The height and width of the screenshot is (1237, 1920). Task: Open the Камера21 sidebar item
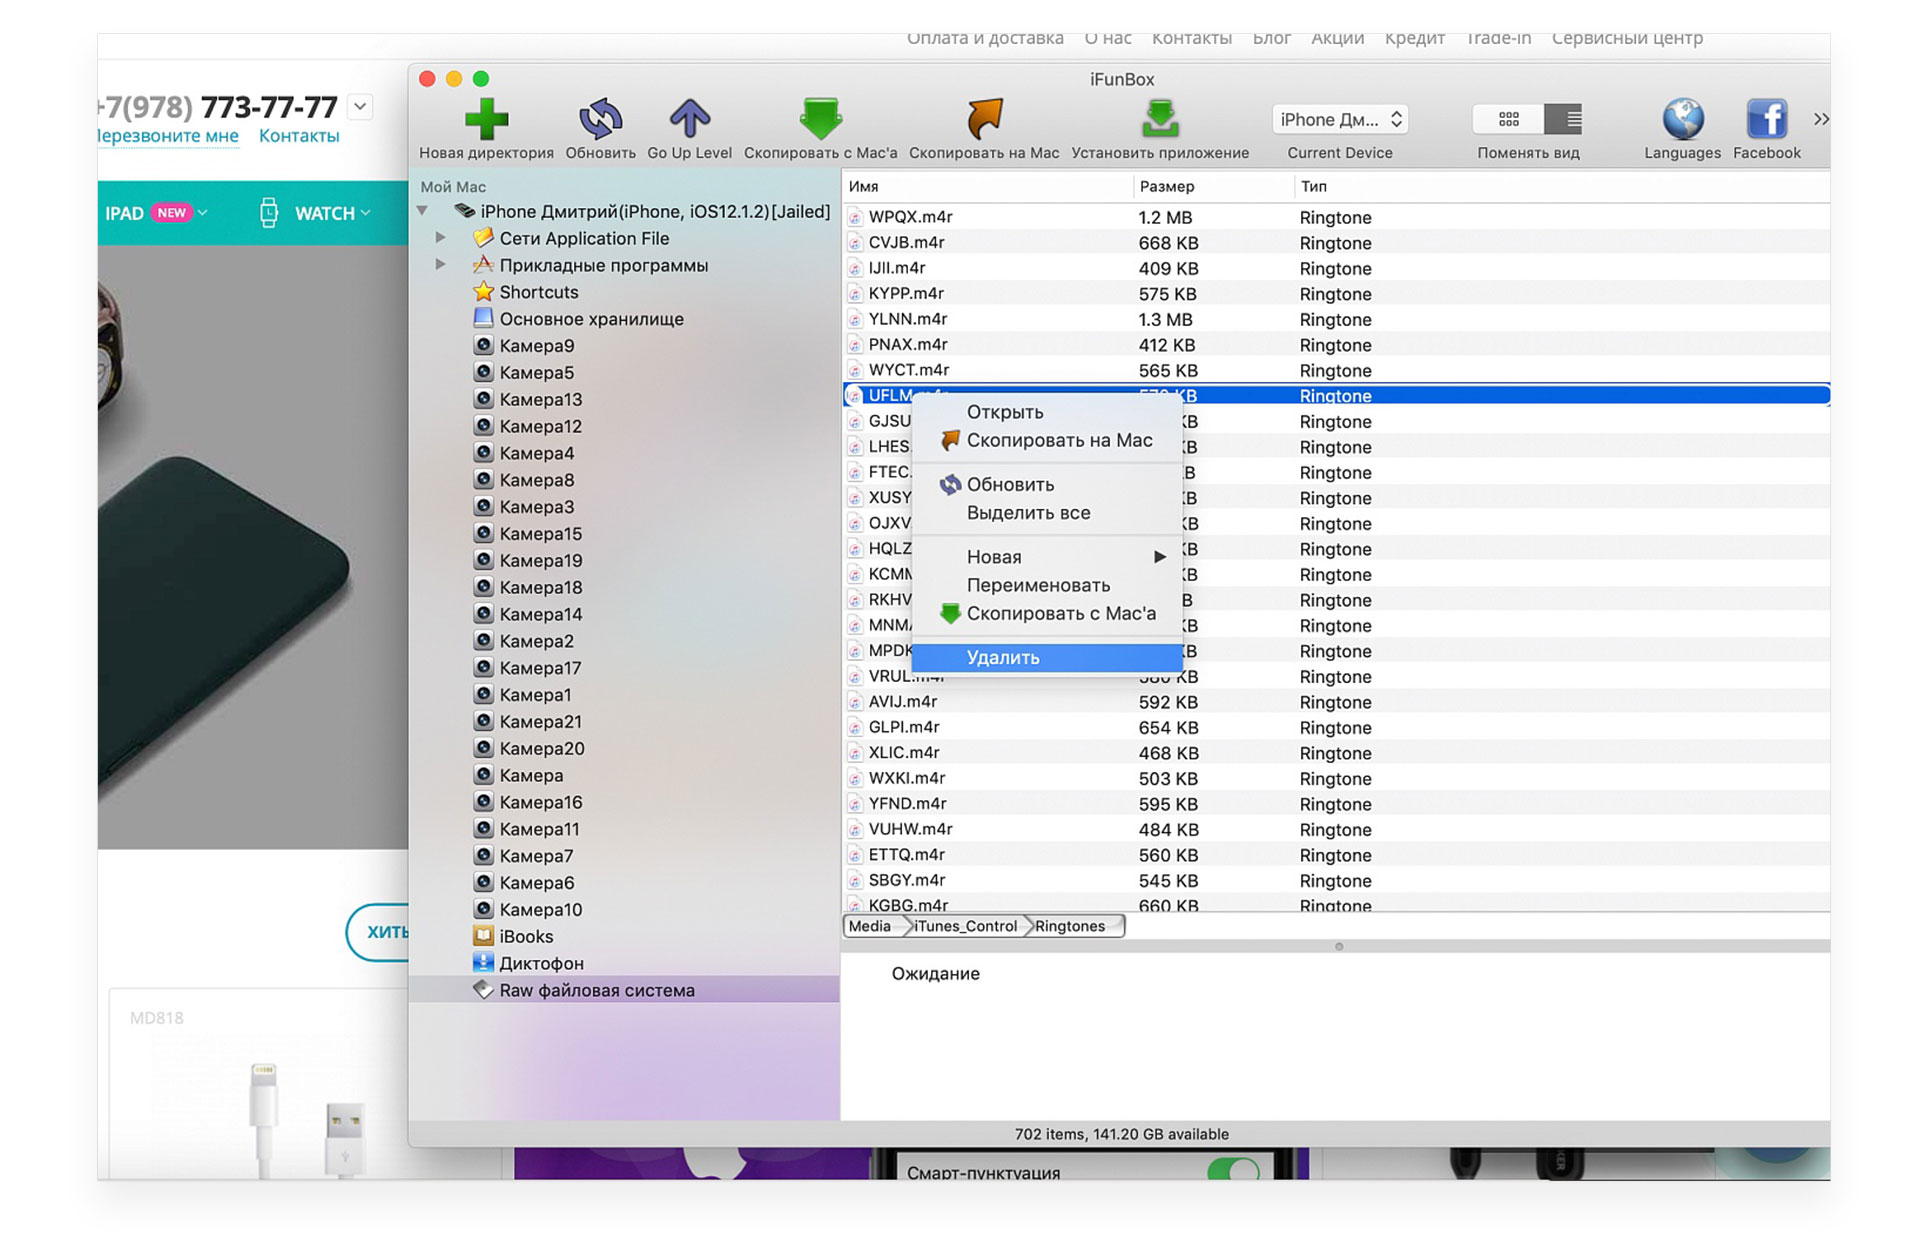[540, 721]
